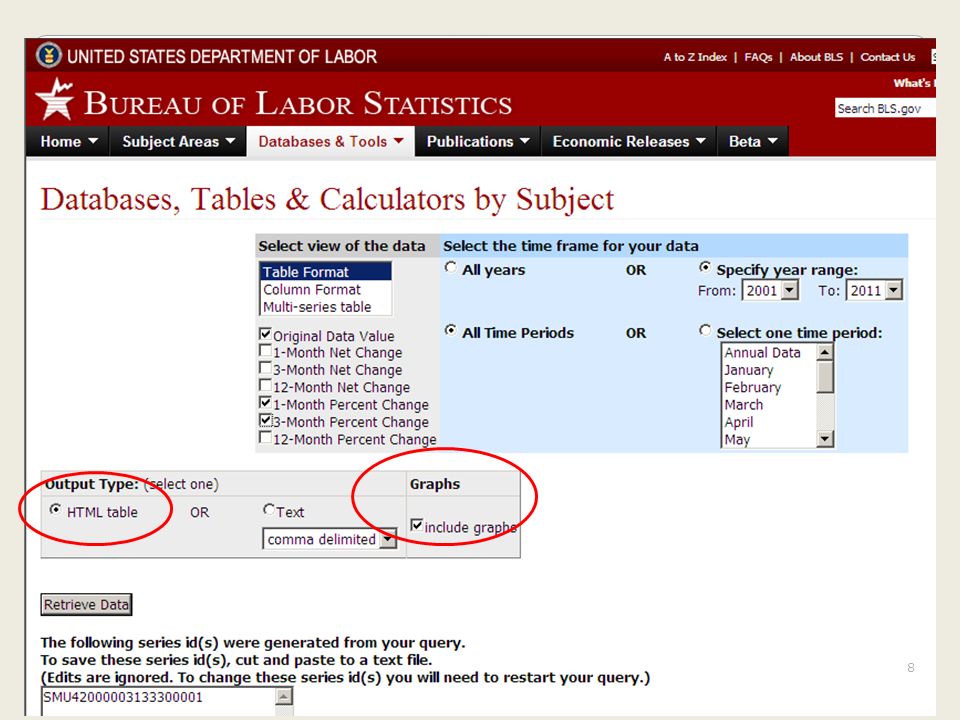960x720 pixels.
Task: Click the BLS star logo
Action: (x=54, y=99)
